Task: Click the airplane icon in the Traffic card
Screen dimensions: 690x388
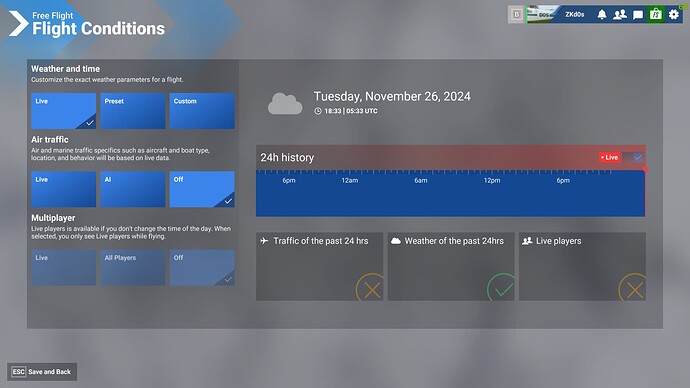Action: pyautogui.click(x=264, y=241)
